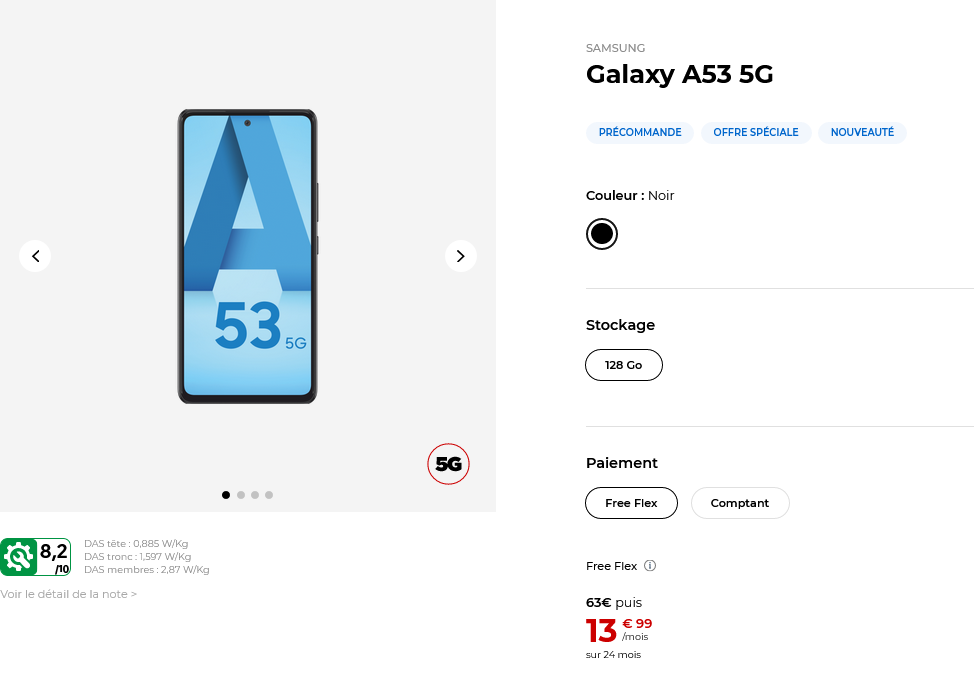Select 128 Go storage option
The height and width of the screenshot is (676, 974).
click(624, 365)
